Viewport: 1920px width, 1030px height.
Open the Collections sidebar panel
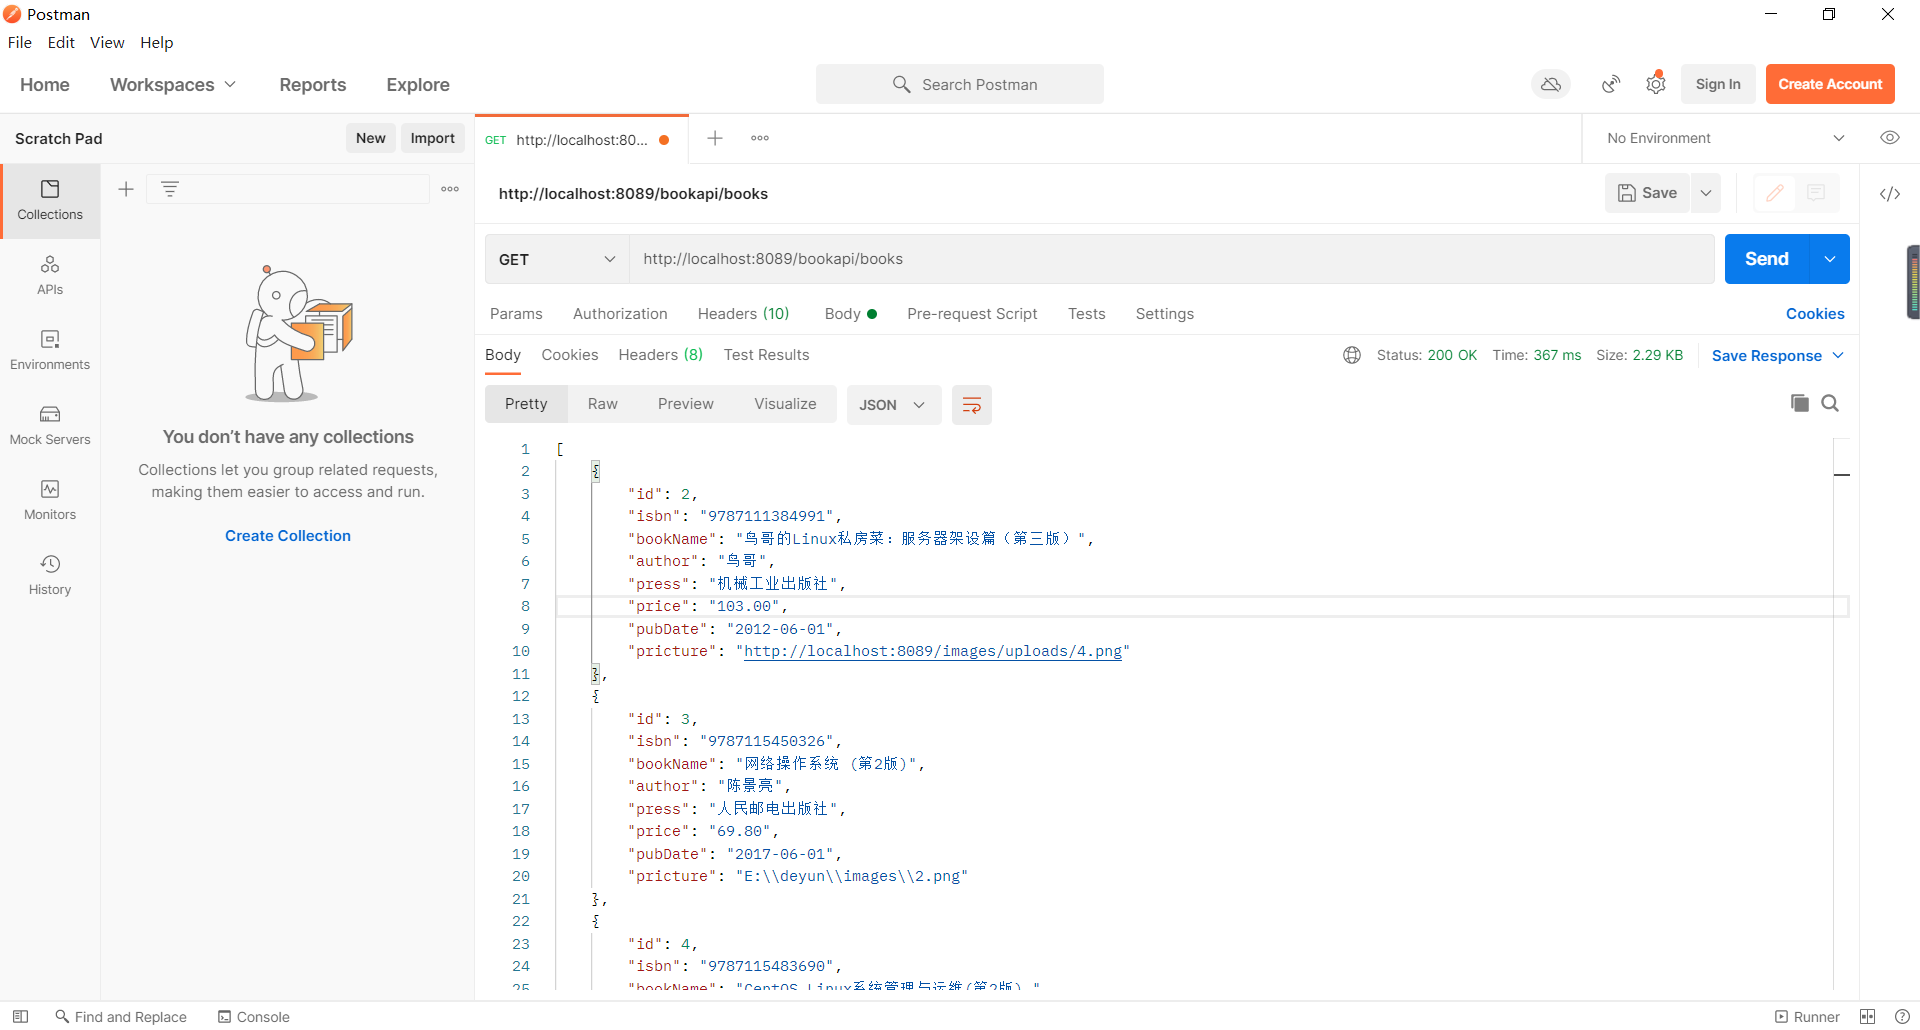tap(50, 200)
